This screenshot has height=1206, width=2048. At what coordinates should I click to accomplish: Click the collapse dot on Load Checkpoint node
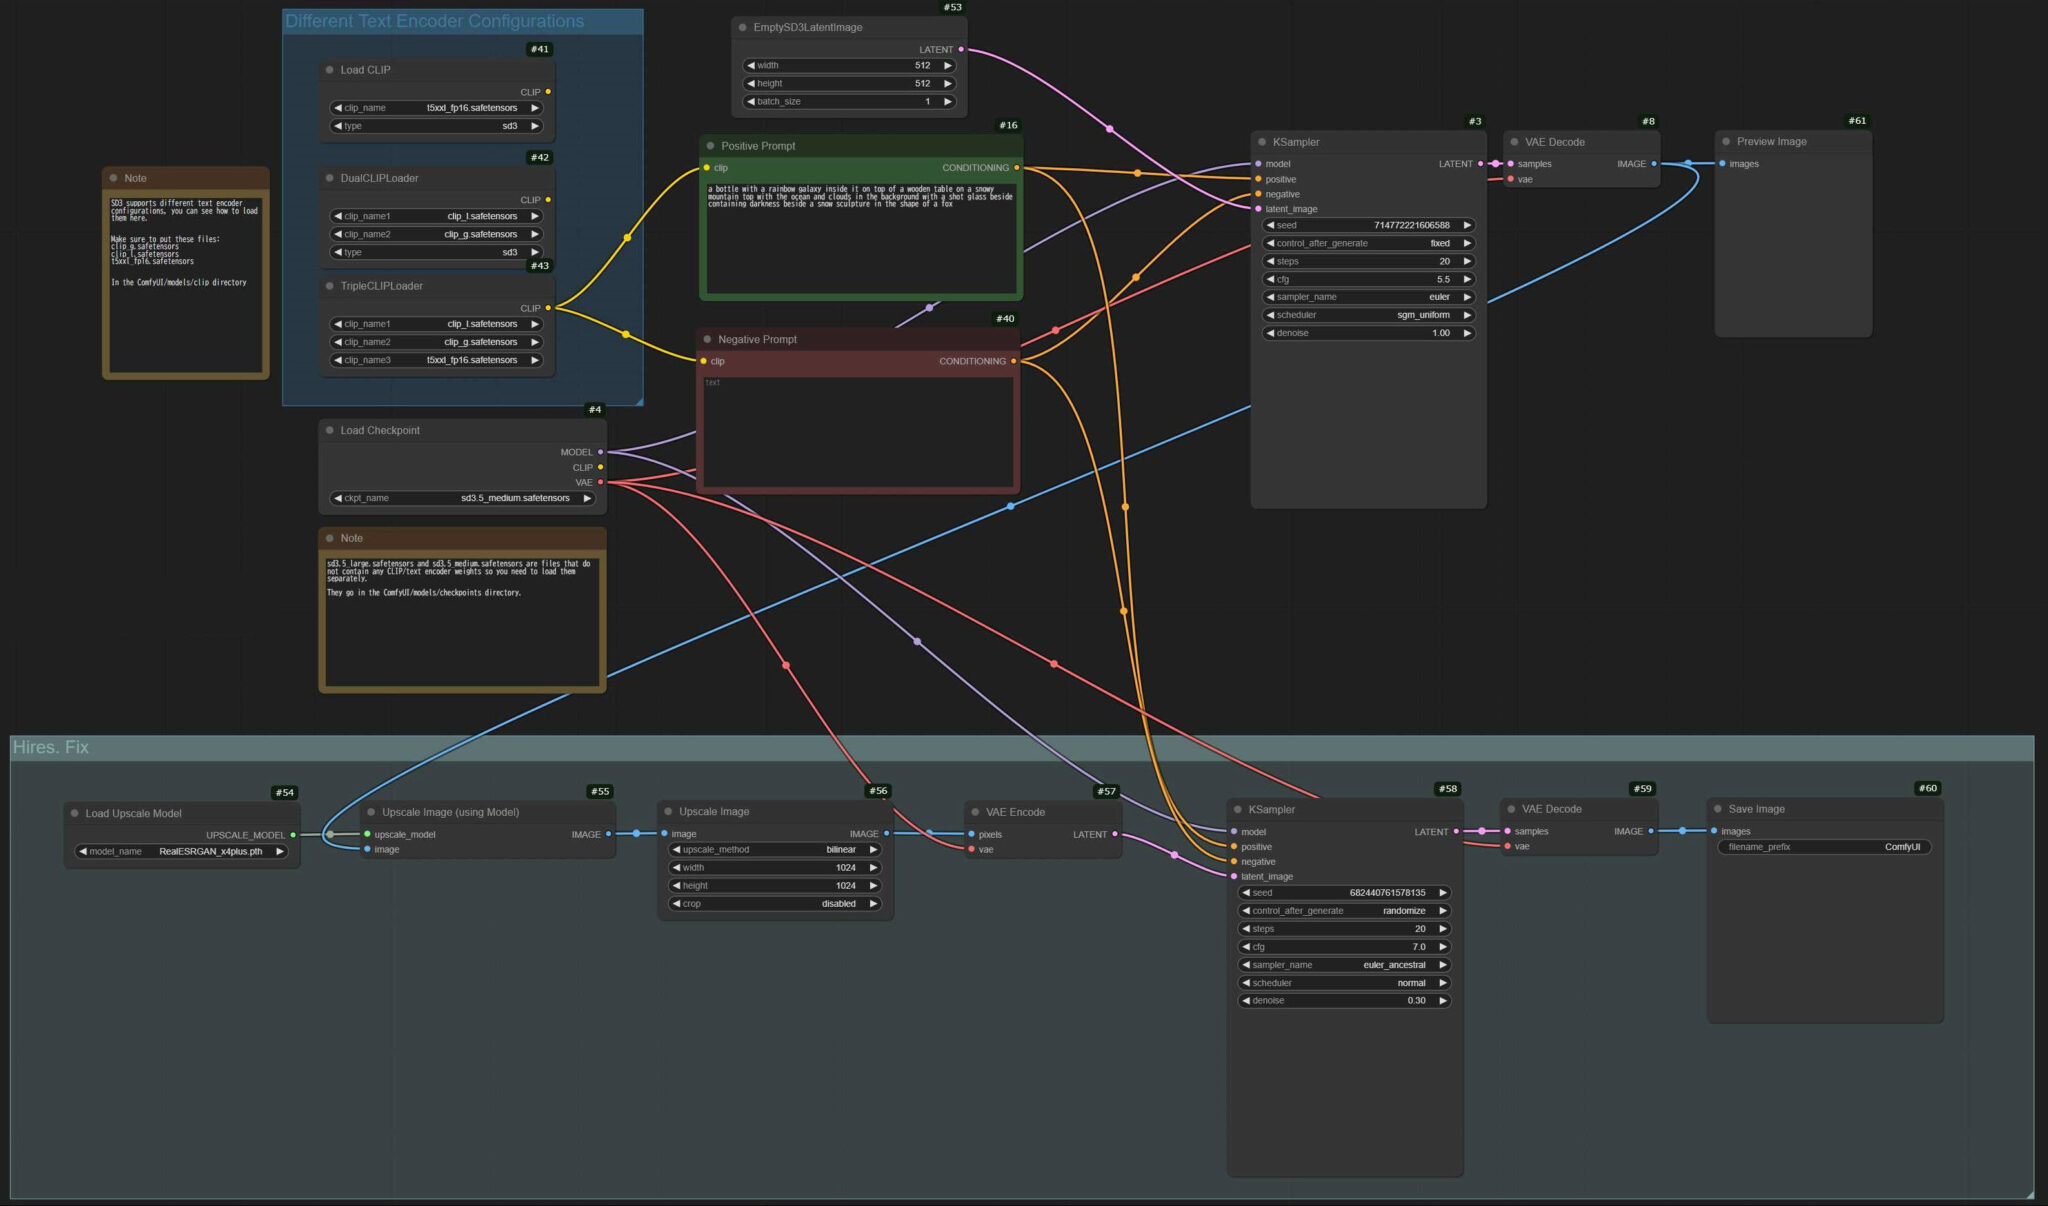(x=330, y=430)
